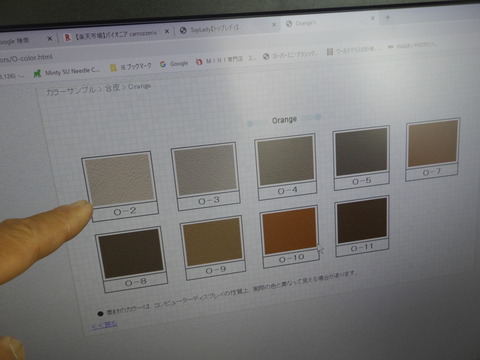Select the O-7 tan swatch
Viewport: 480px width, 360px height.
pyautogui.click(x=433, y=143)
